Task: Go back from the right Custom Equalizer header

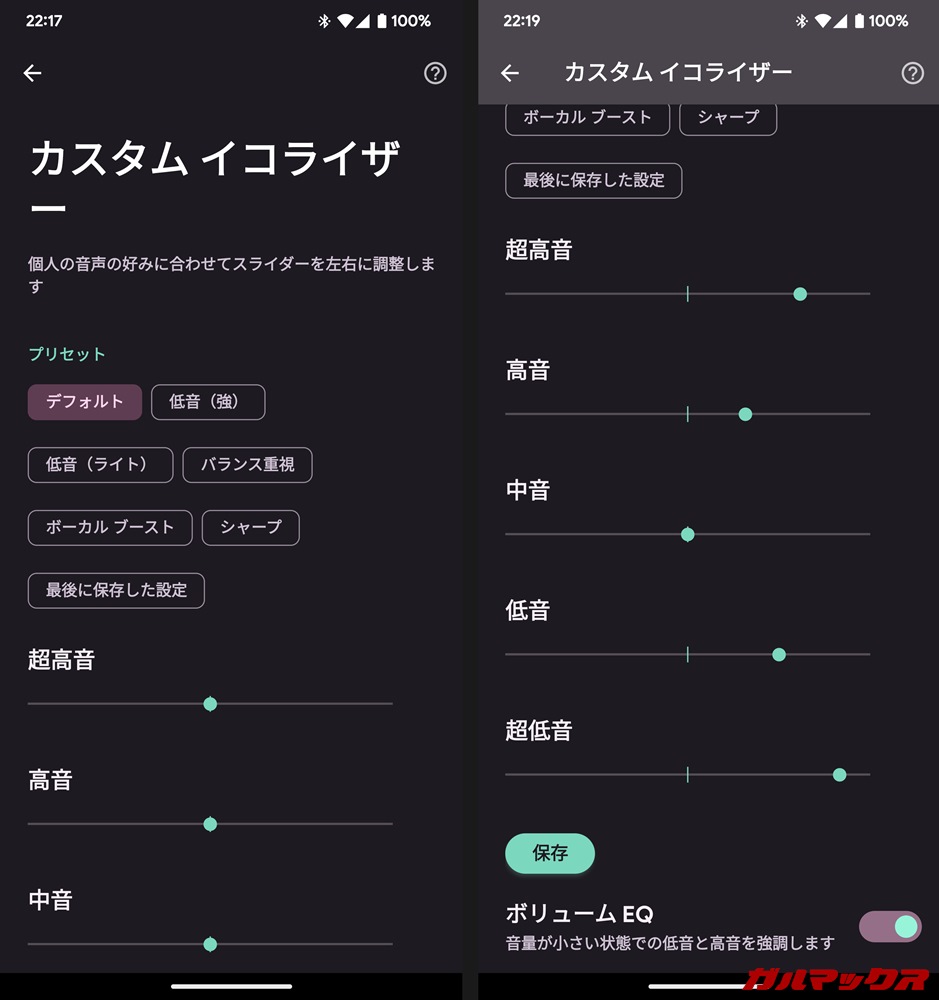Action: pyautogui.click(x=510, y=73)
